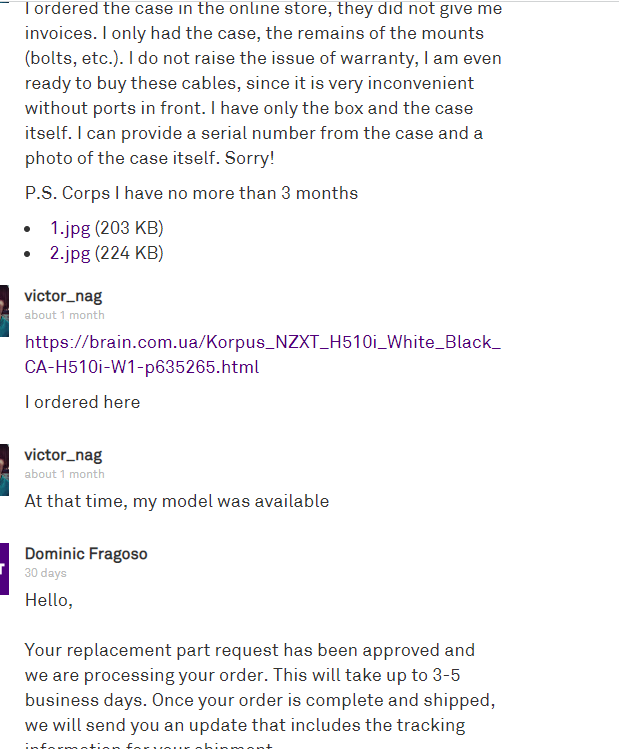Click the Dominic Fragoso author name
This screenshot has width=619, height=749.
(86, 554)
